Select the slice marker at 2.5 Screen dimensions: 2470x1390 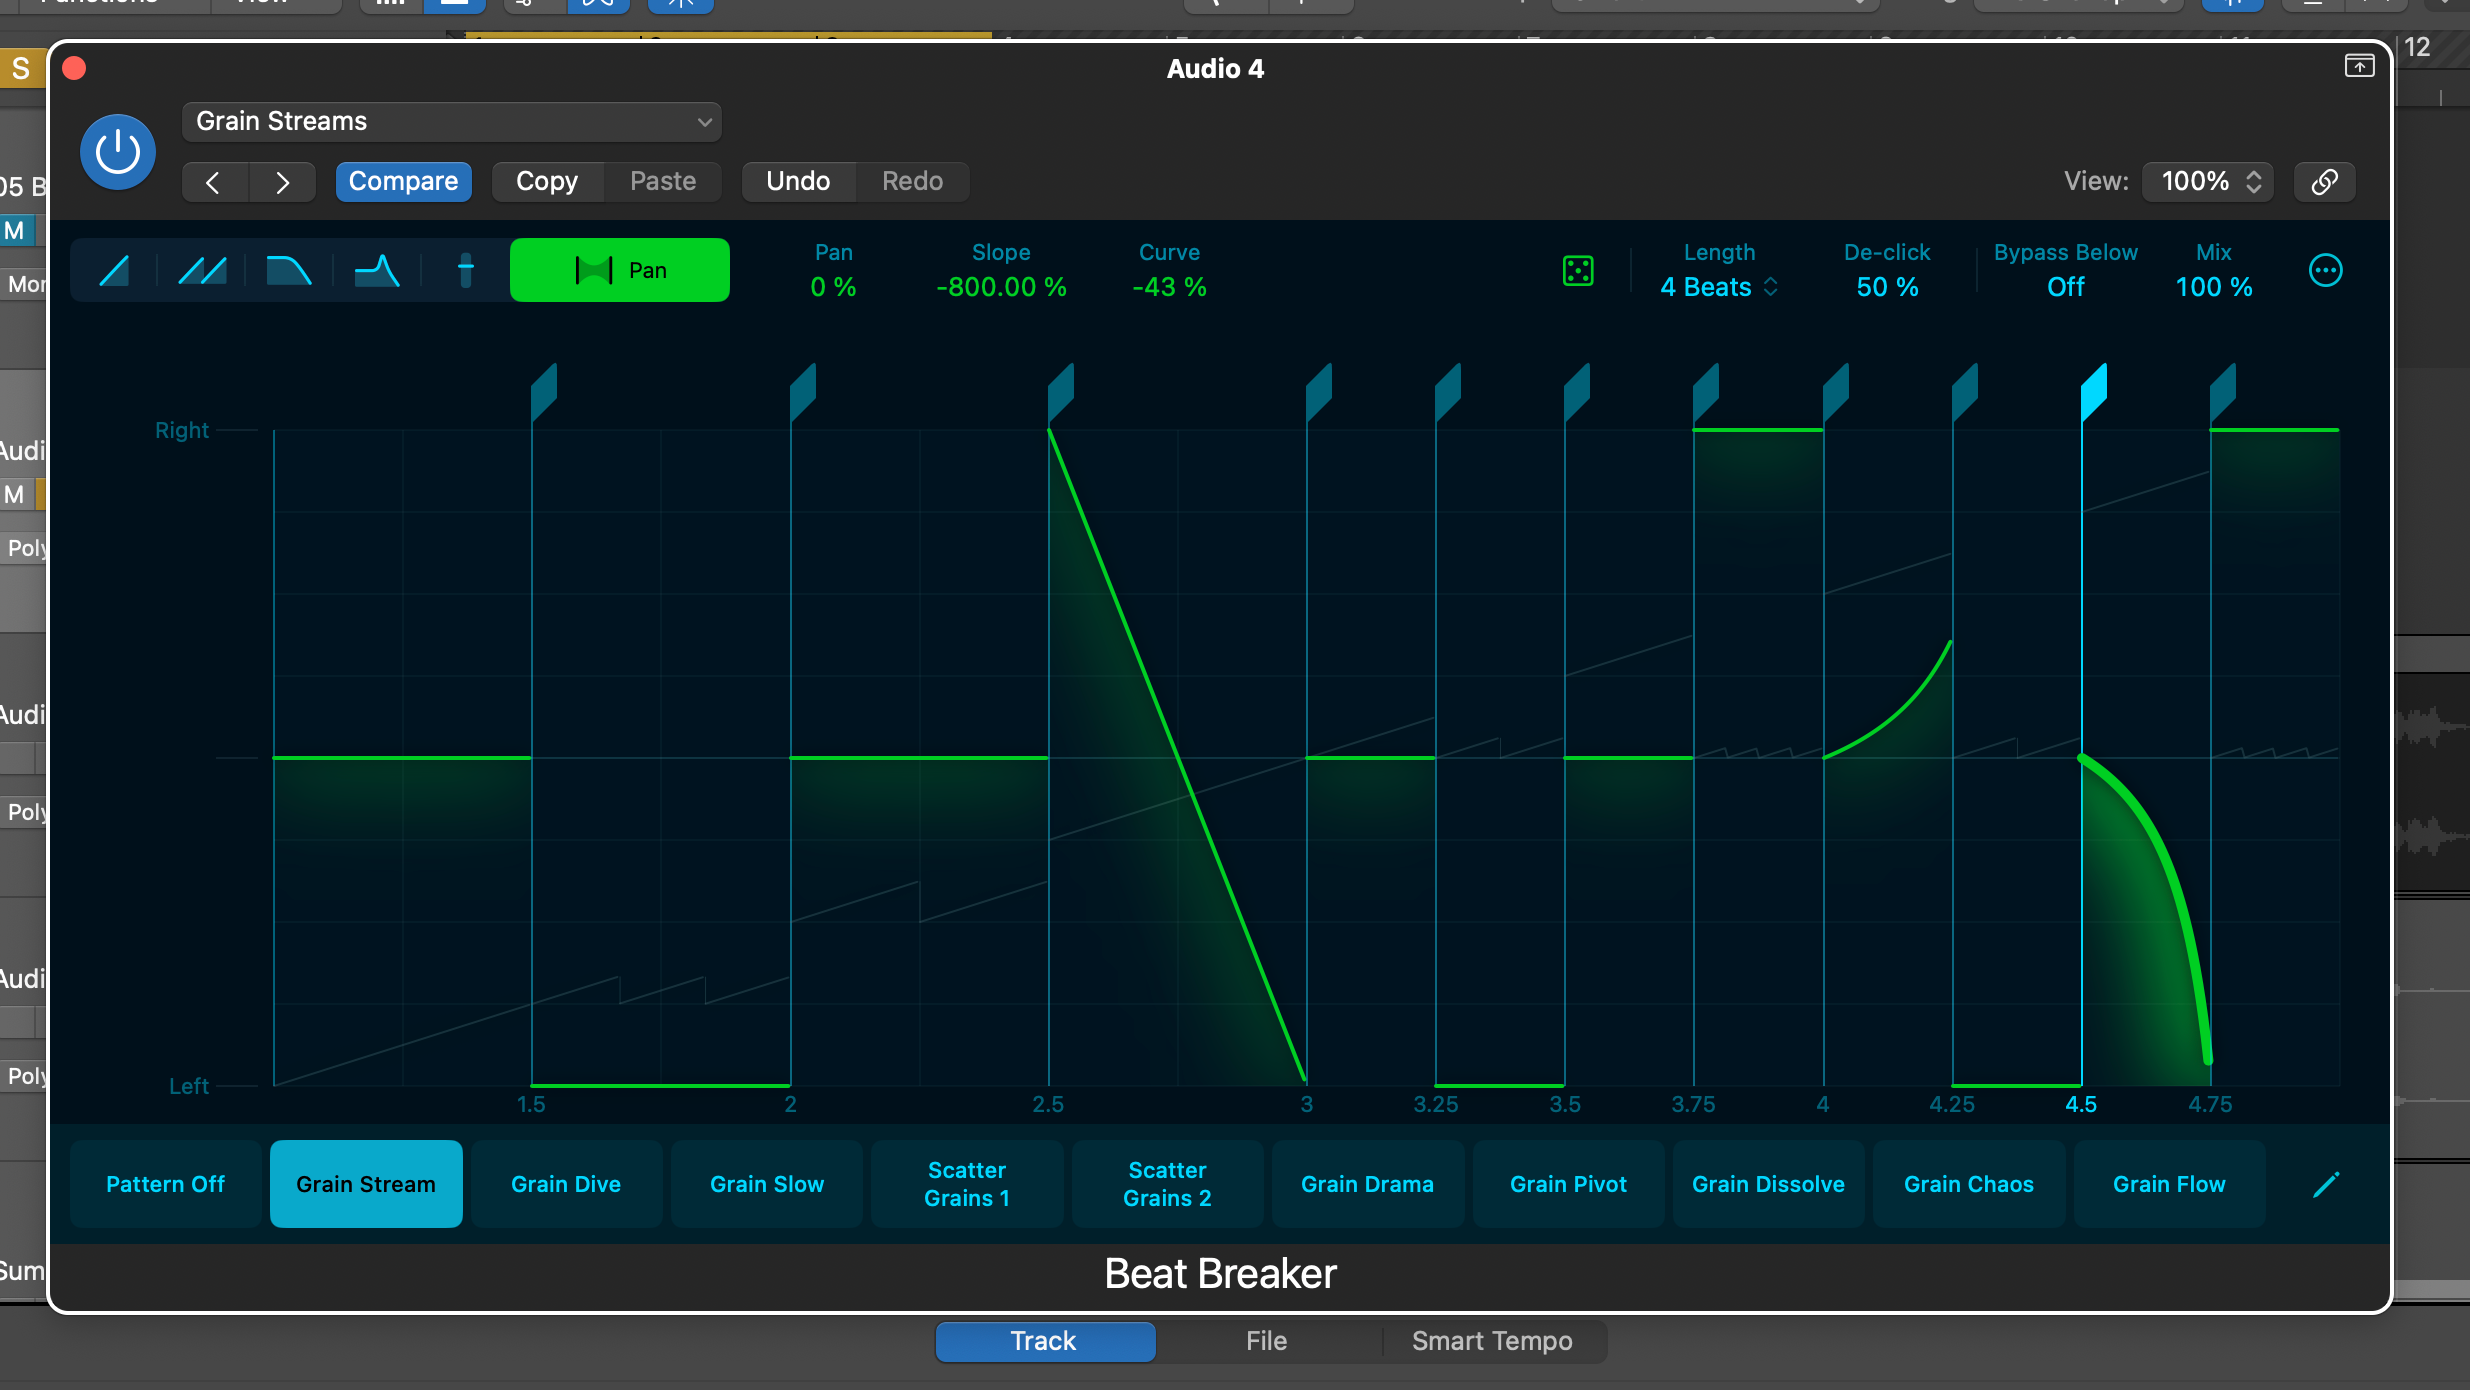pyautogui.click(x=1060, y=391)
